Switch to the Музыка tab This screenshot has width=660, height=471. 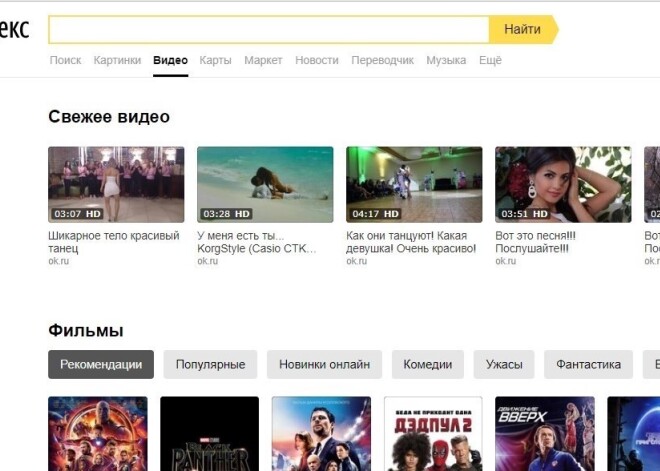click(446, 60)
